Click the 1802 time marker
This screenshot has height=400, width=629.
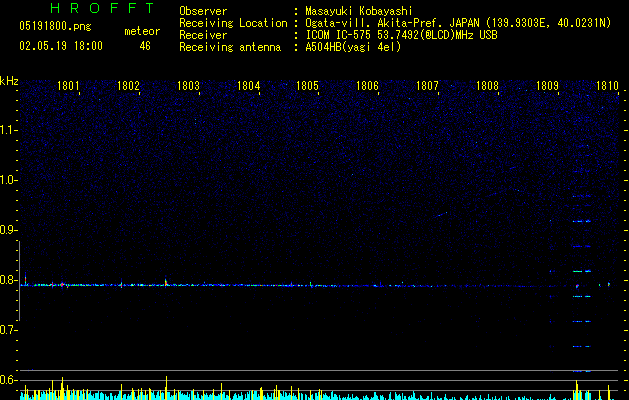click(128, 86)
